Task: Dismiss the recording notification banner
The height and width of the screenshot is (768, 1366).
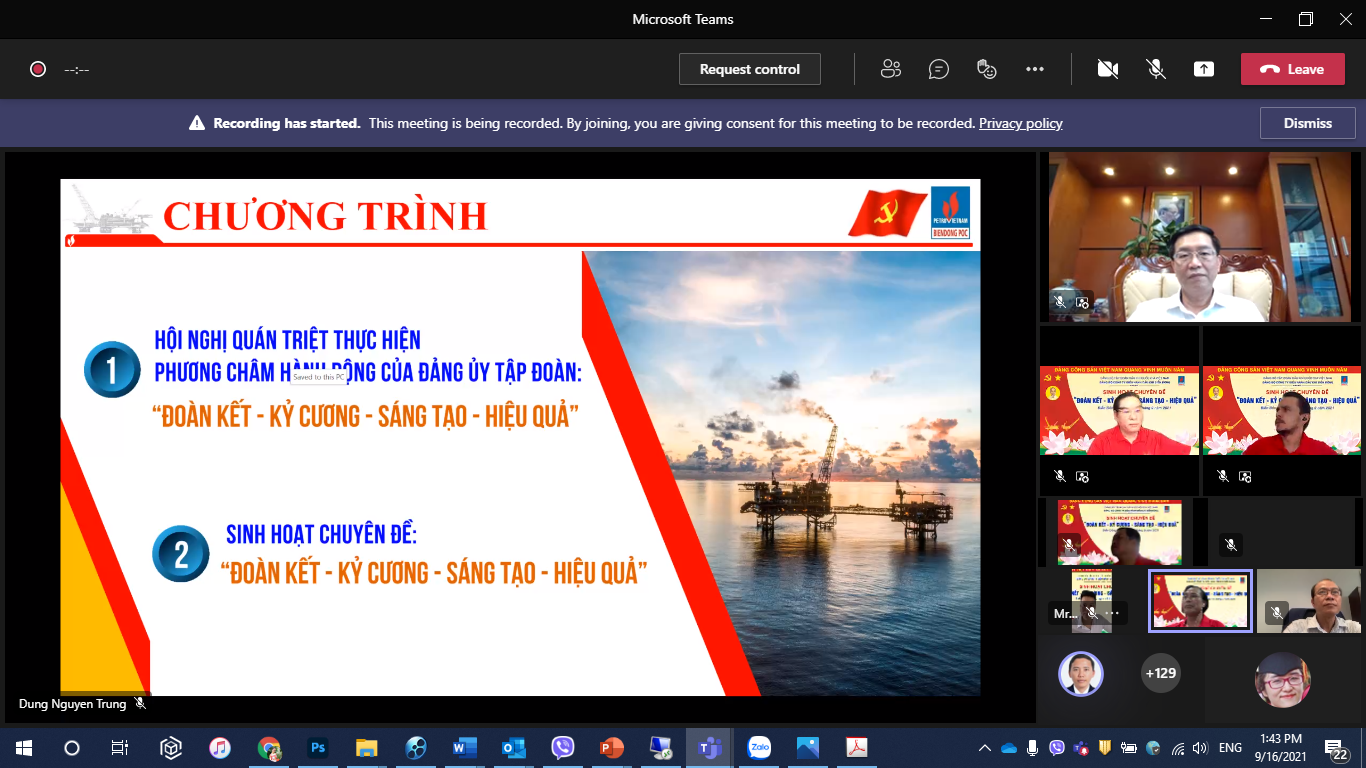Action: click(1308, 123)
